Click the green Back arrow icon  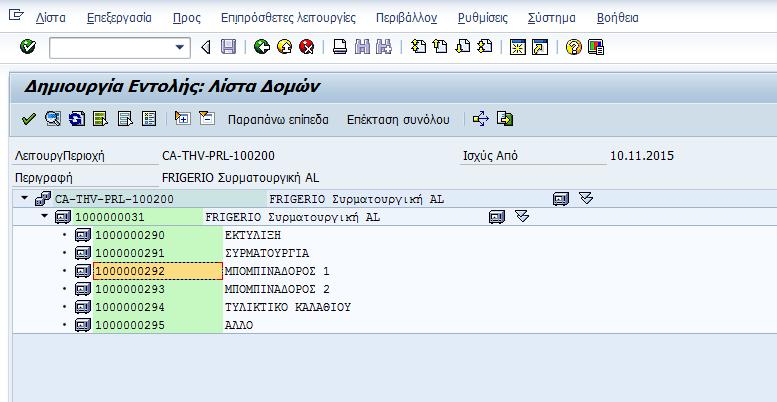(262, 47)
